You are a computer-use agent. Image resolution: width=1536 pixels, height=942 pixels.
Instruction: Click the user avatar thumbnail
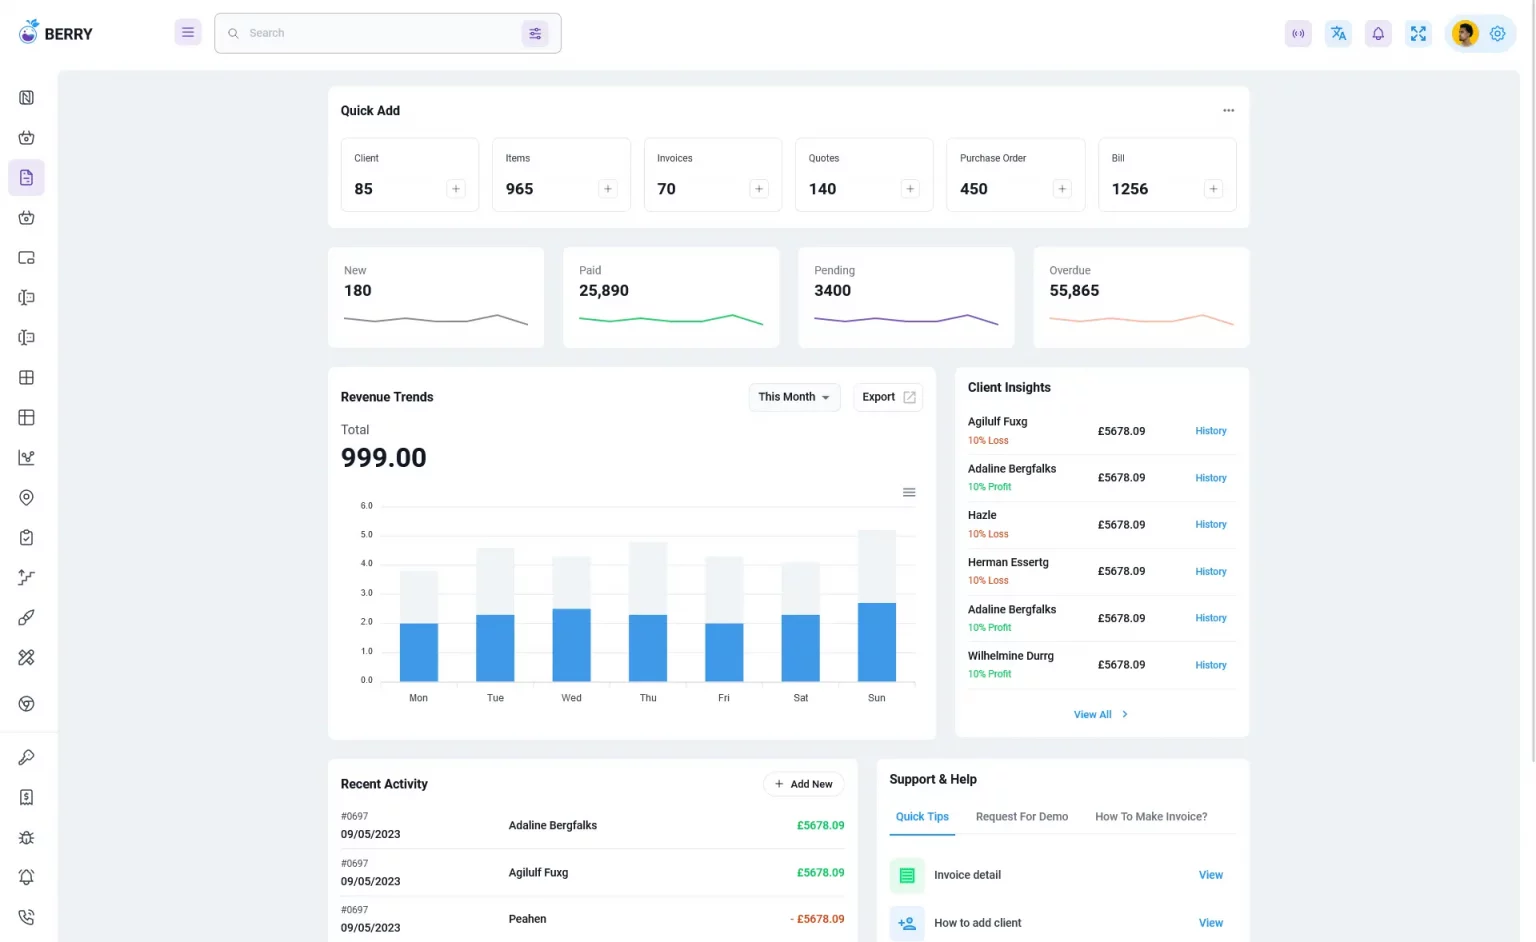point(1464,33)
